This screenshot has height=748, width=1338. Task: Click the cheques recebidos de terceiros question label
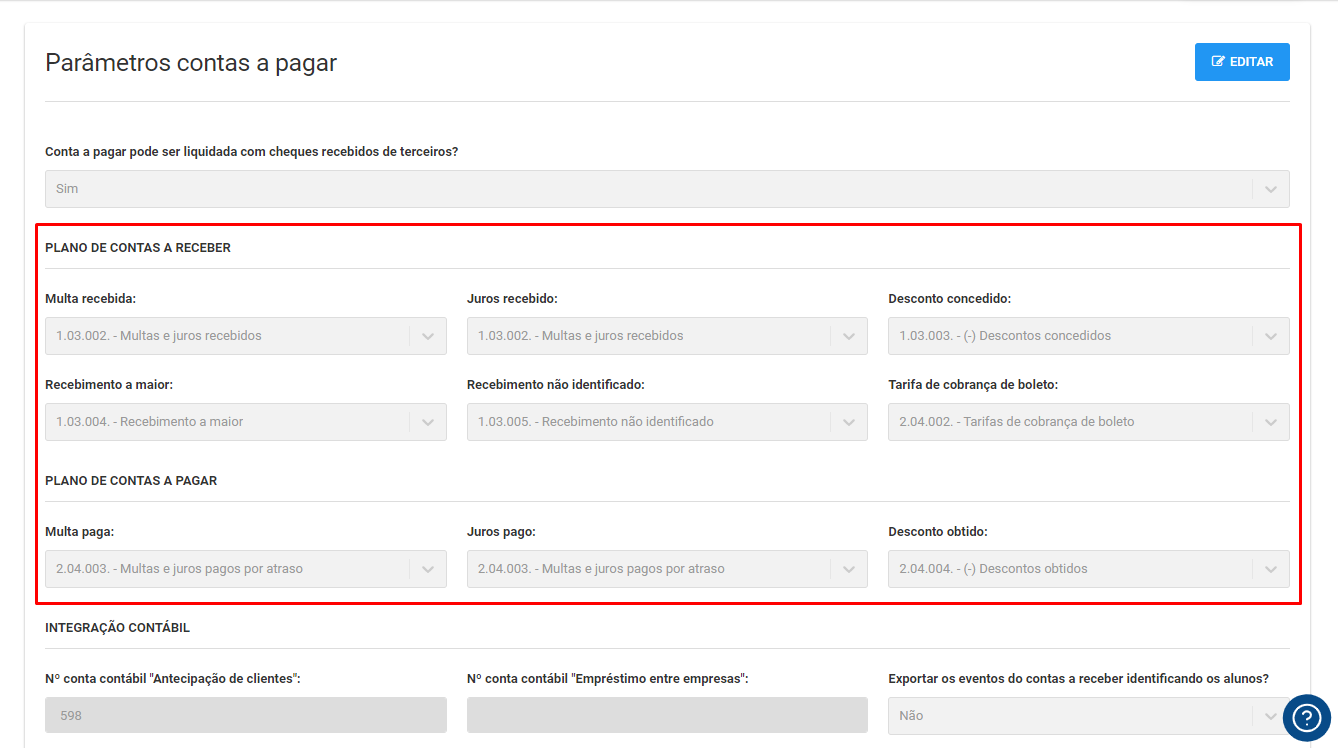pyautogui.click(x=252, y=152)
